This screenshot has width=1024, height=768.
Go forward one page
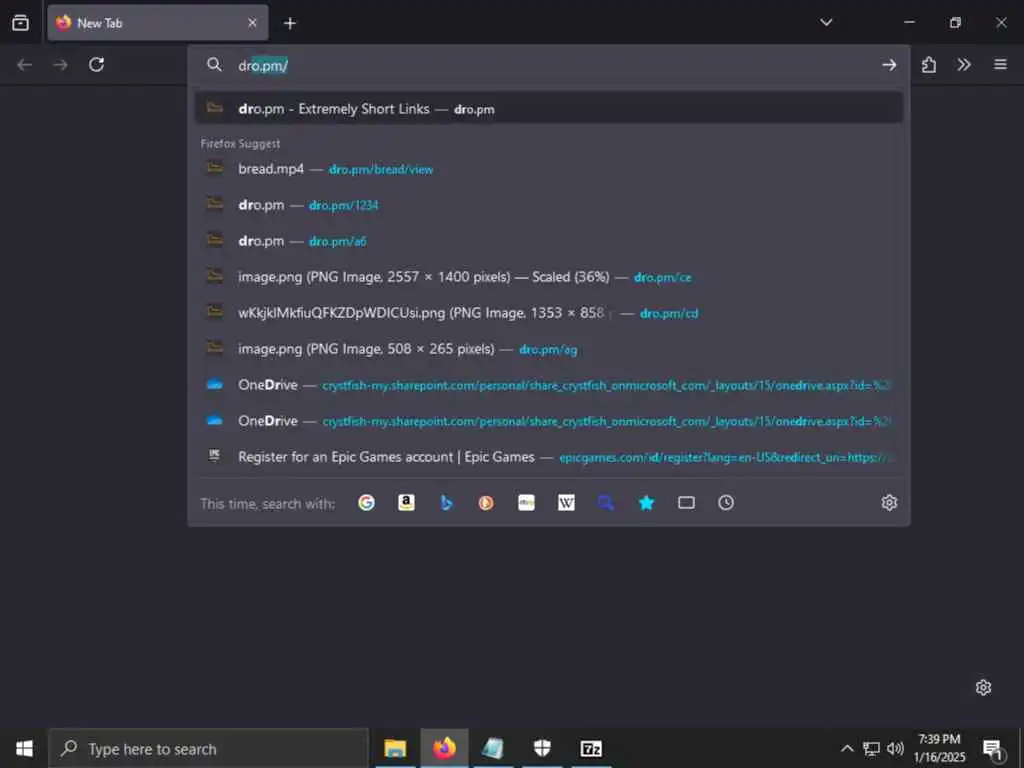[x=60, y=65]
